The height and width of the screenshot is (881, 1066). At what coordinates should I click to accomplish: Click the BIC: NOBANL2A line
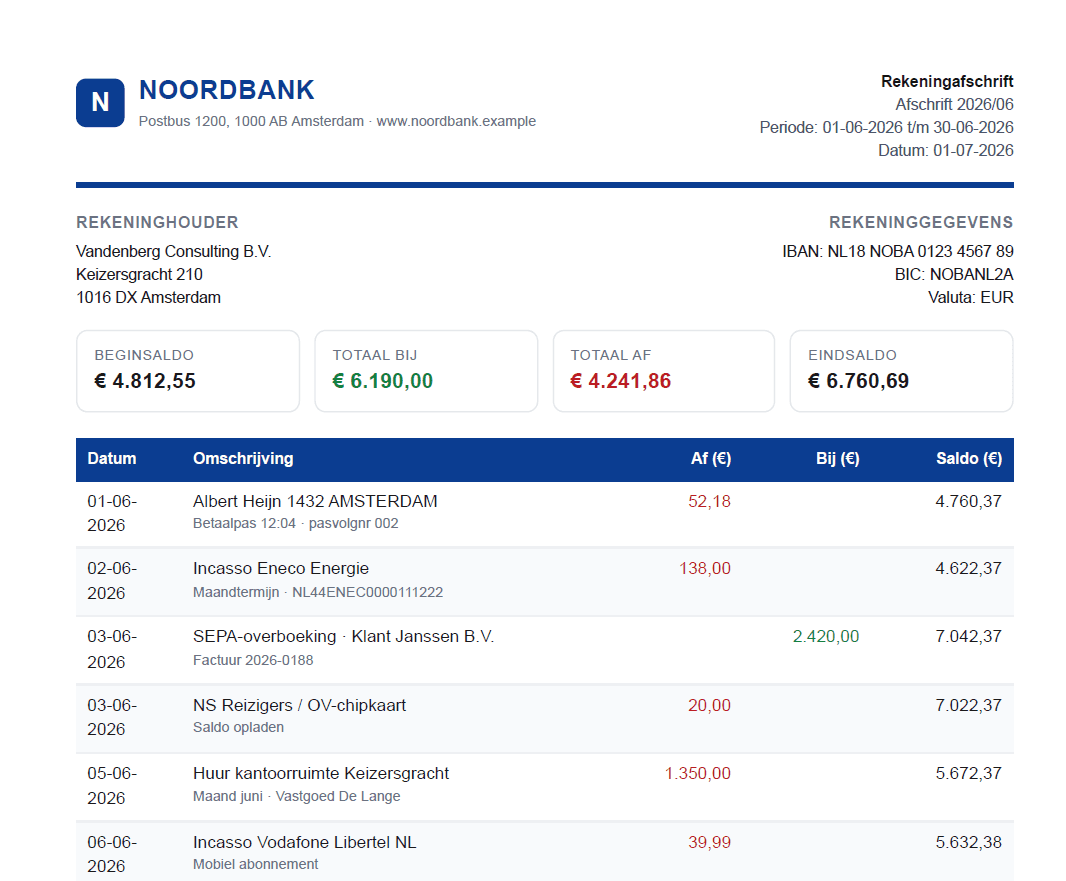pyautogui.click(x=954, y=275)
